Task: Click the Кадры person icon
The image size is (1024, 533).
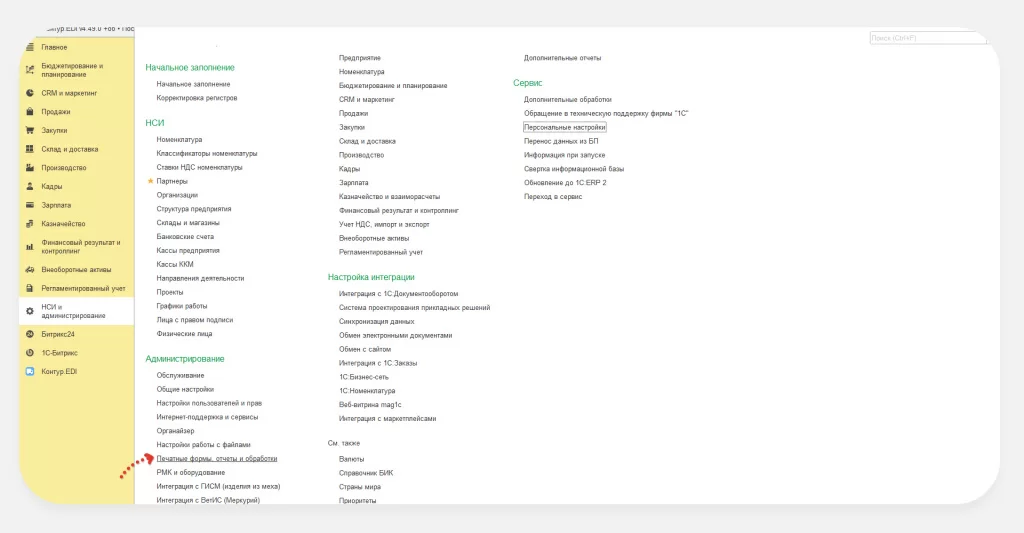Action: 30,186
